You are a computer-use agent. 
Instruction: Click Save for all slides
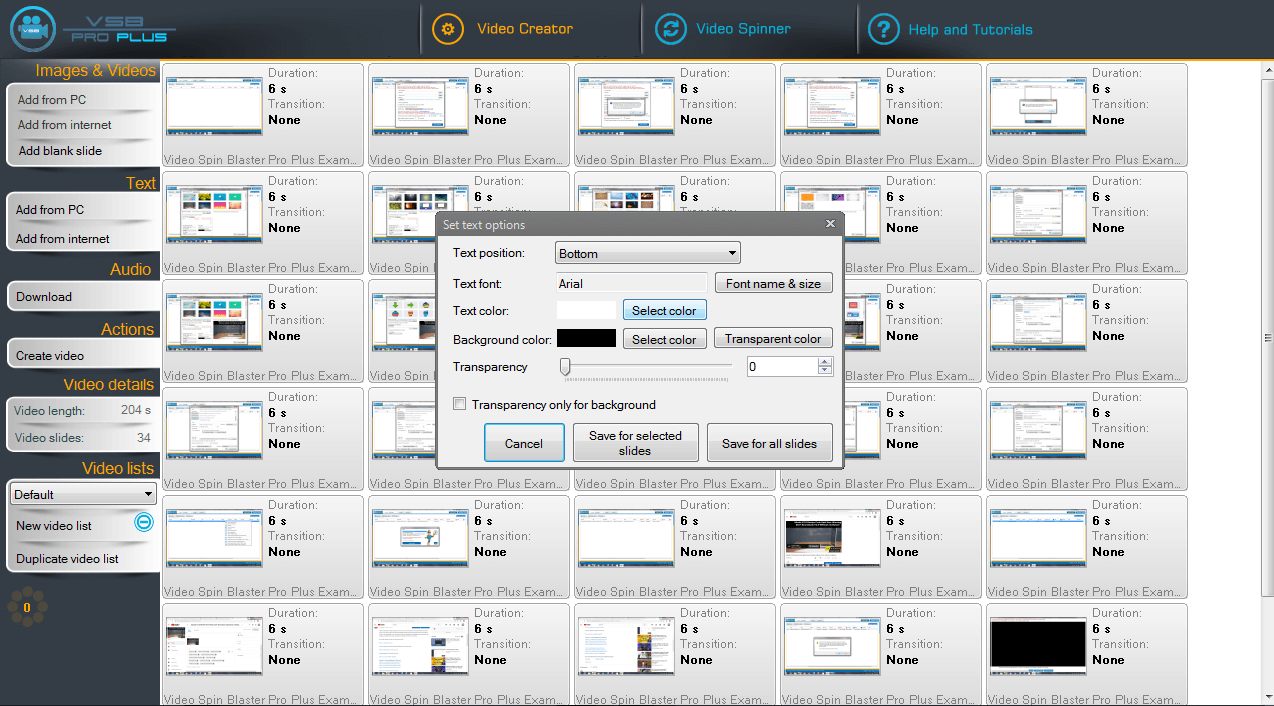(770, 443)
